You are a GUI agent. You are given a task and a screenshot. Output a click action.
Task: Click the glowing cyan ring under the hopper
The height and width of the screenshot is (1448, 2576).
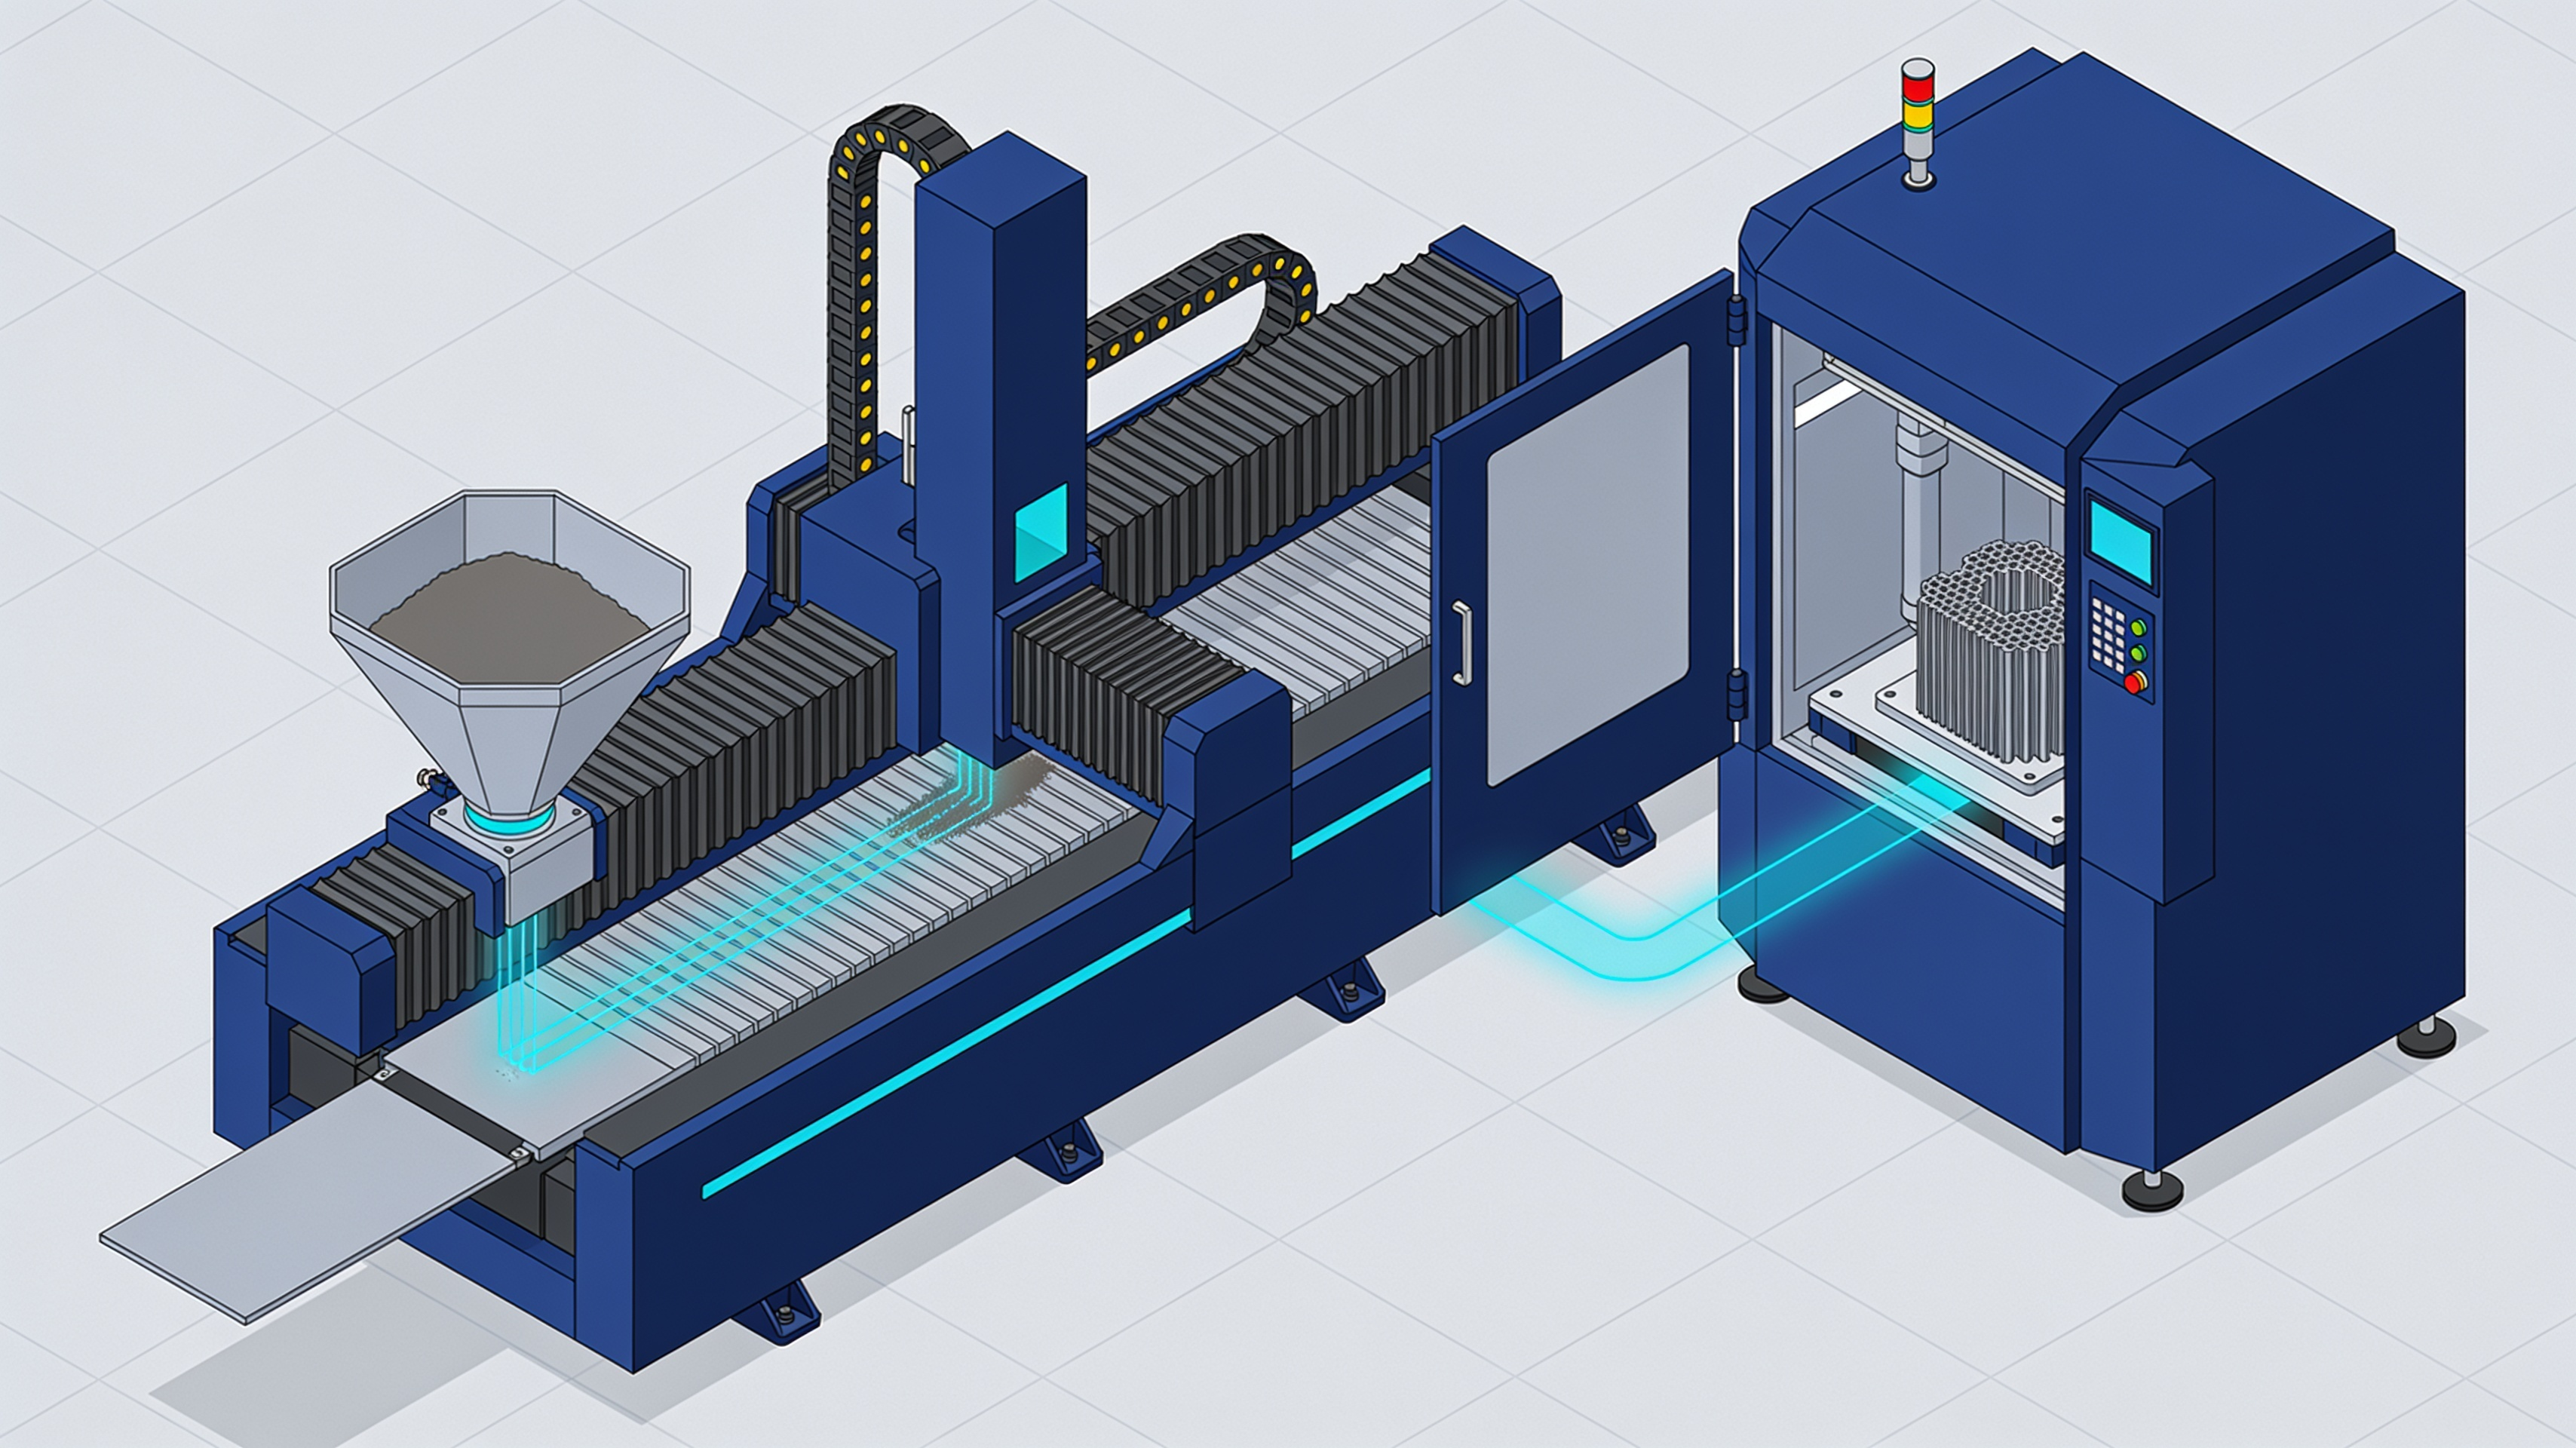click(511, 822)
